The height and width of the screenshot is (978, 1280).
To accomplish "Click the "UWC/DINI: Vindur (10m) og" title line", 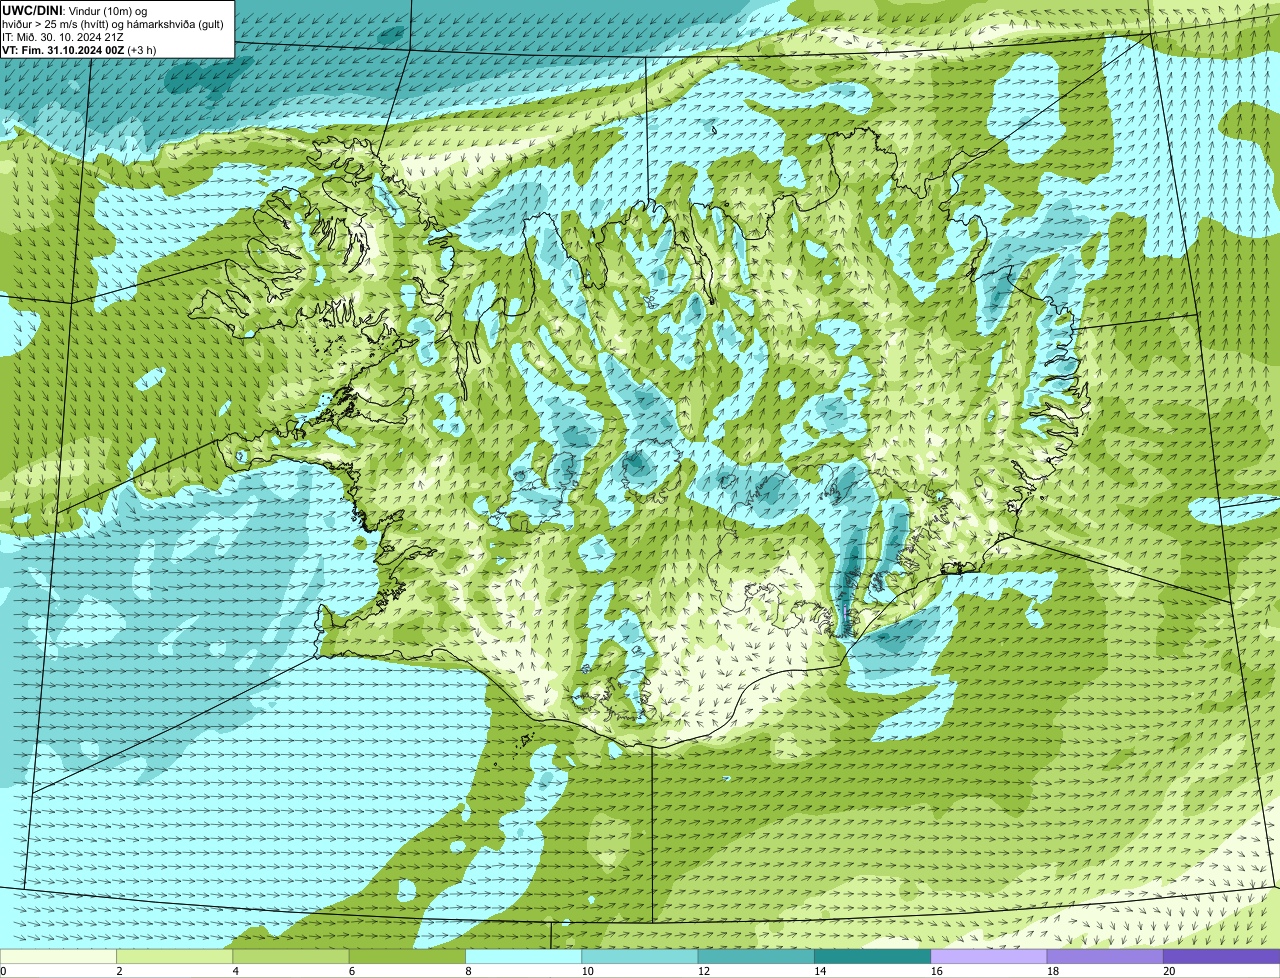I will [75, 10].
